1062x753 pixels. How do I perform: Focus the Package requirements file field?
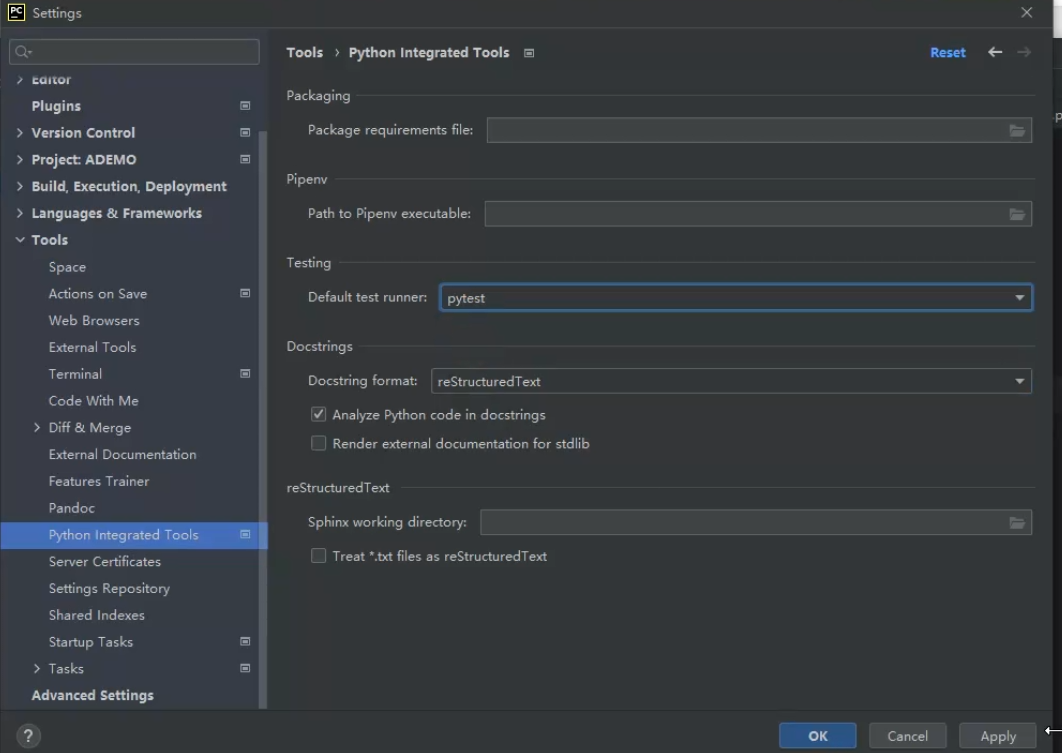tap(759, 130)
